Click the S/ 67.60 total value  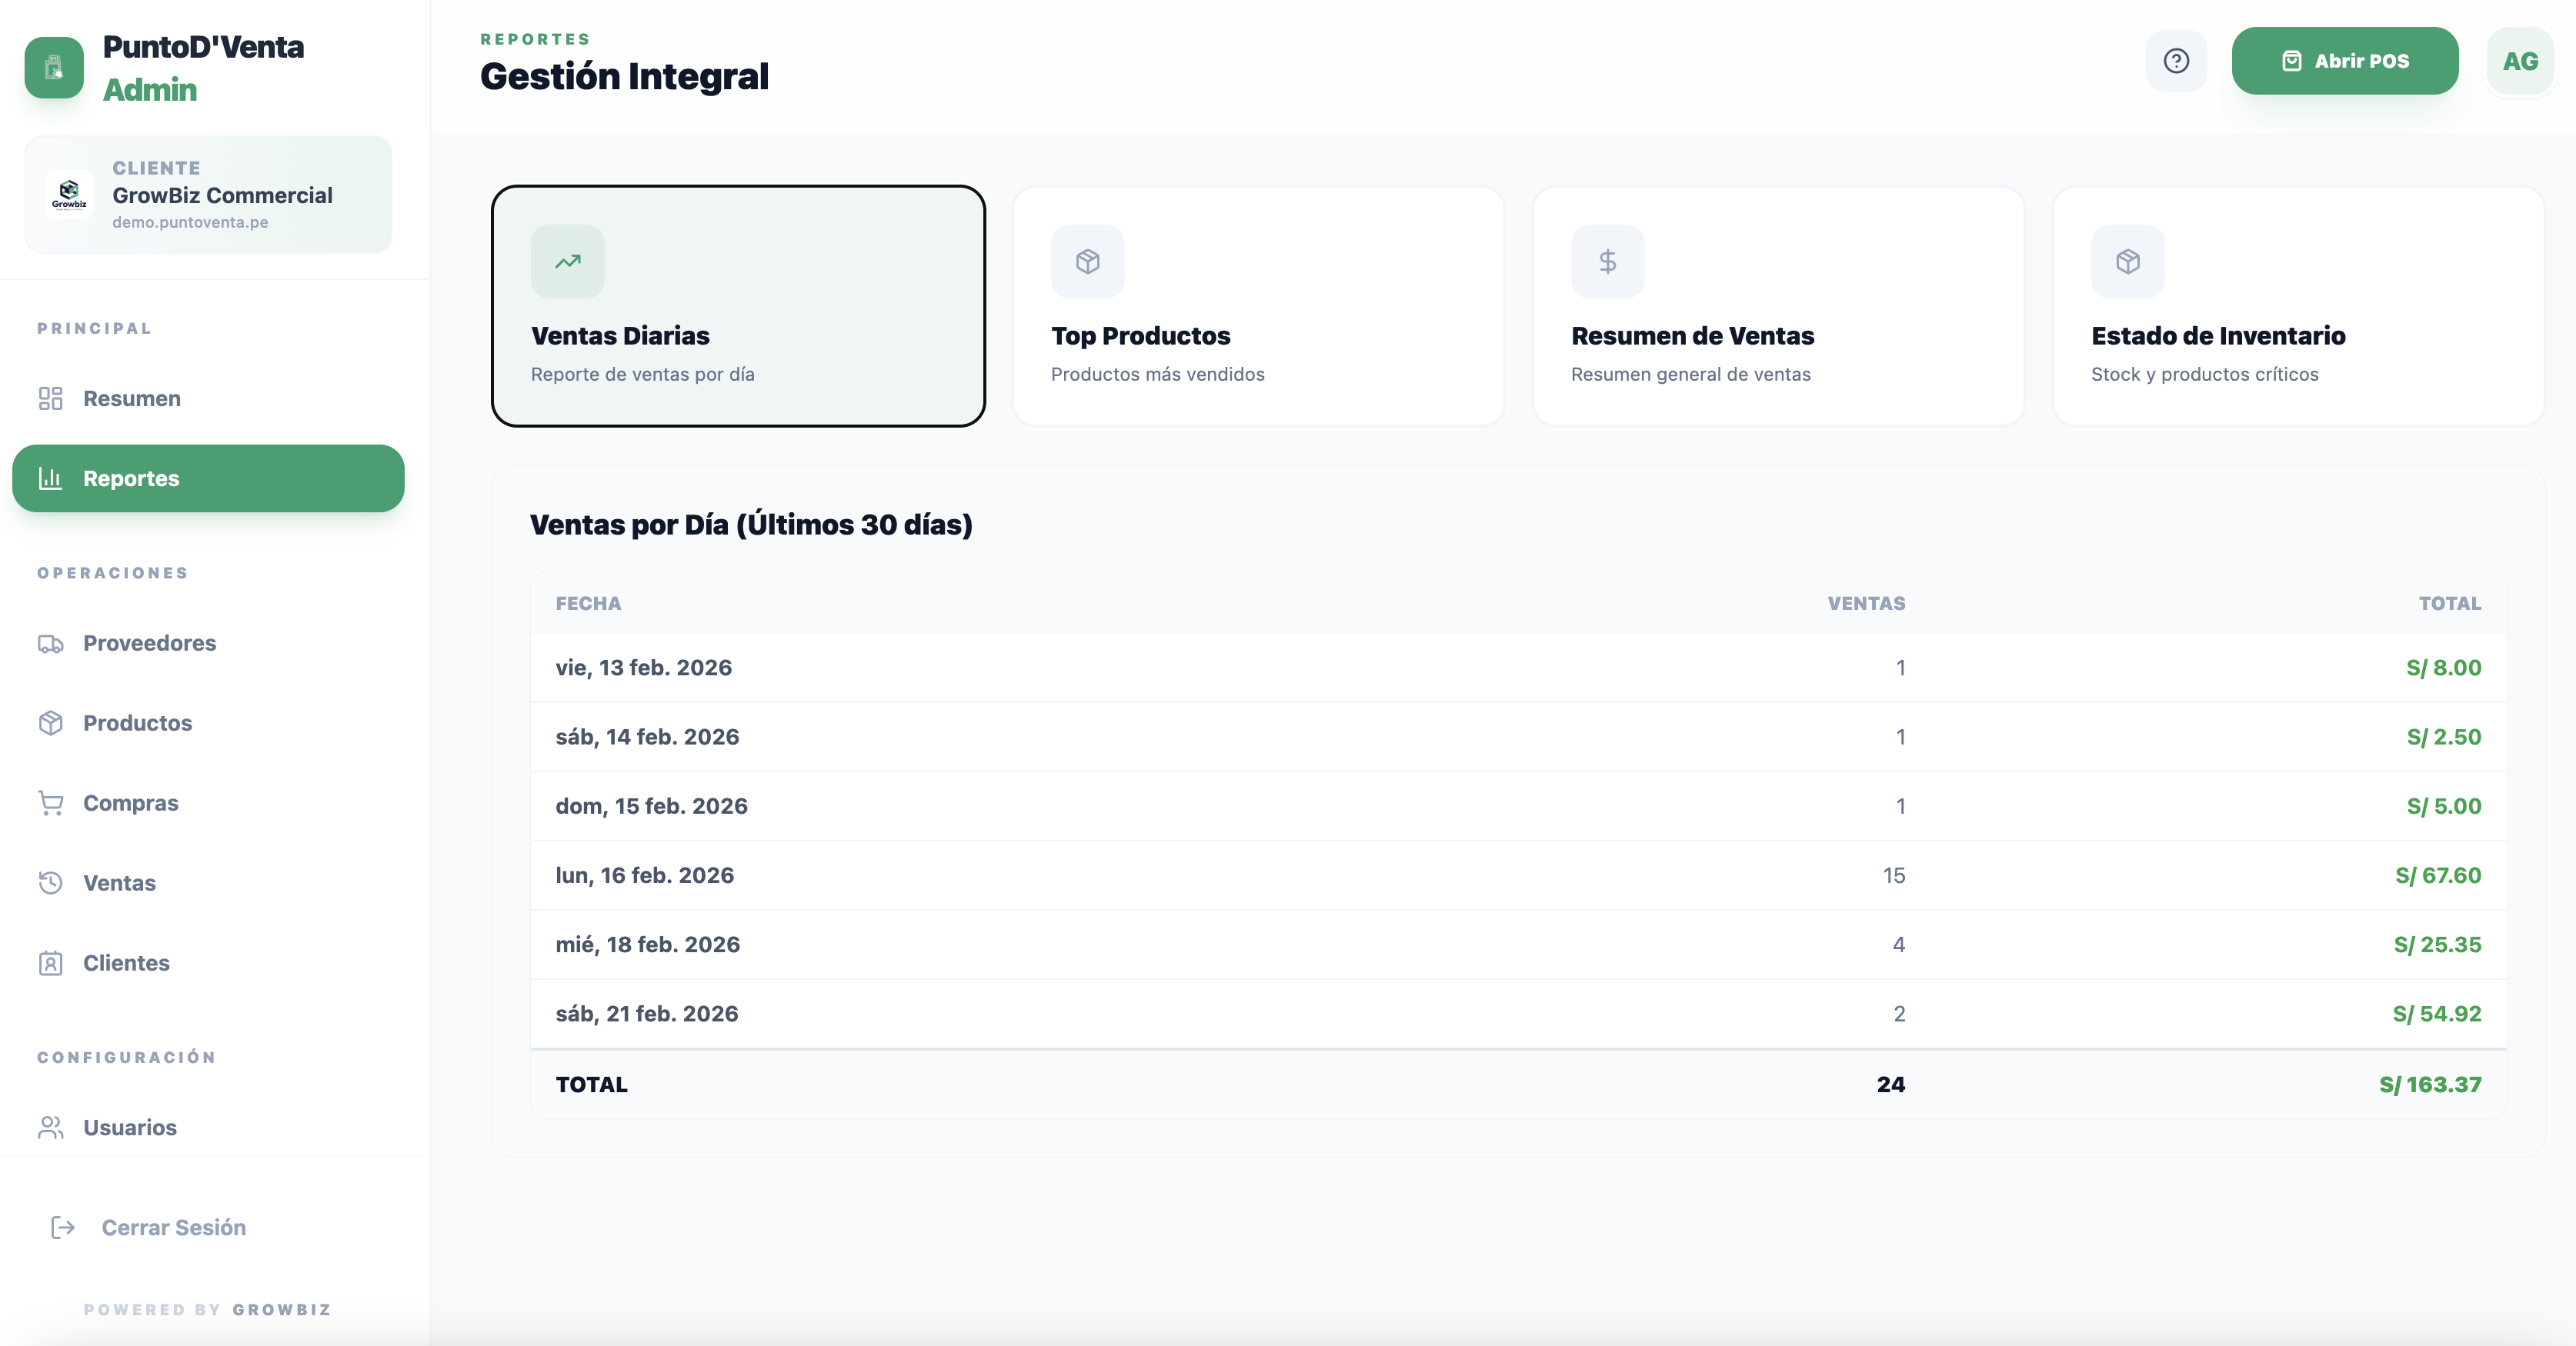coord(2438,875)
